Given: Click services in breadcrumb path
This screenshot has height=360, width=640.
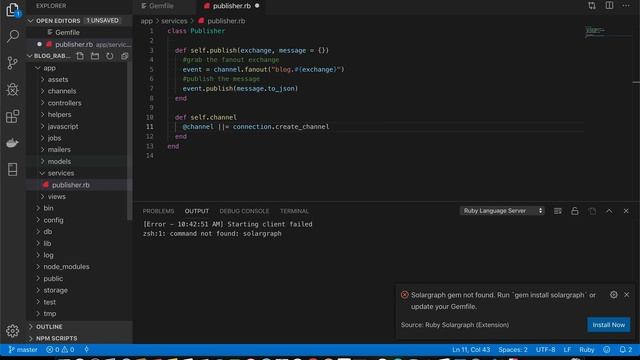Looking at the screenshot, I should (x=174, y=21).
